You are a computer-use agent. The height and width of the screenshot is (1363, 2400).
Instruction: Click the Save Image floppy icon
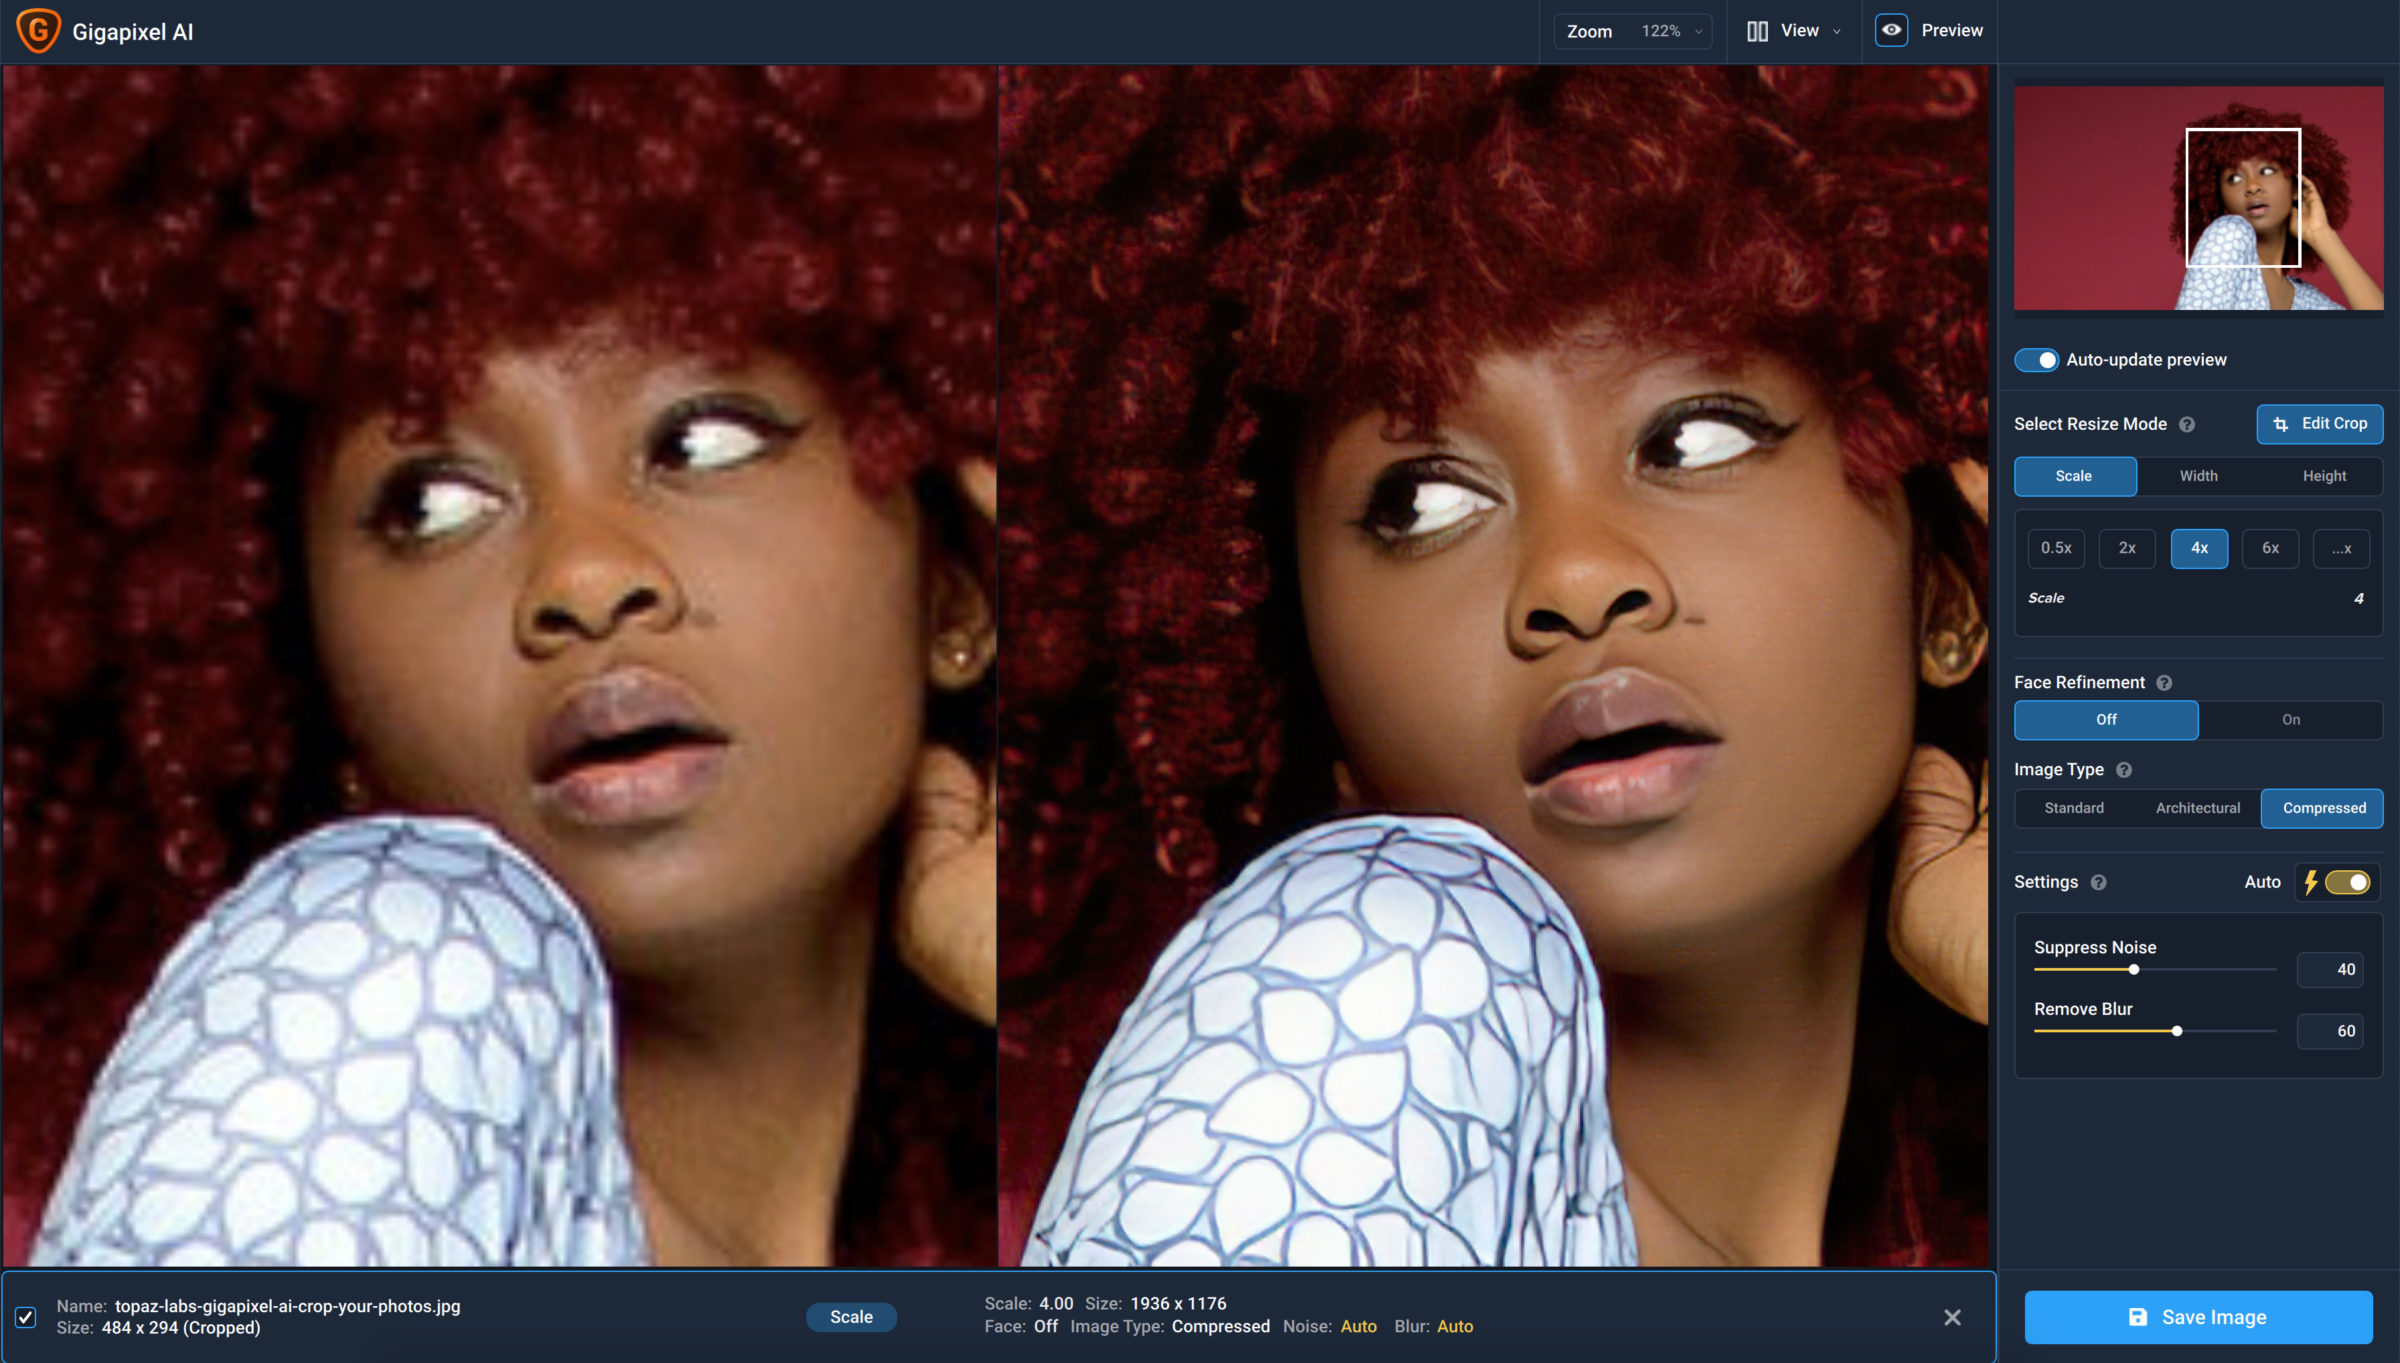click(x=2138, y=1317)
